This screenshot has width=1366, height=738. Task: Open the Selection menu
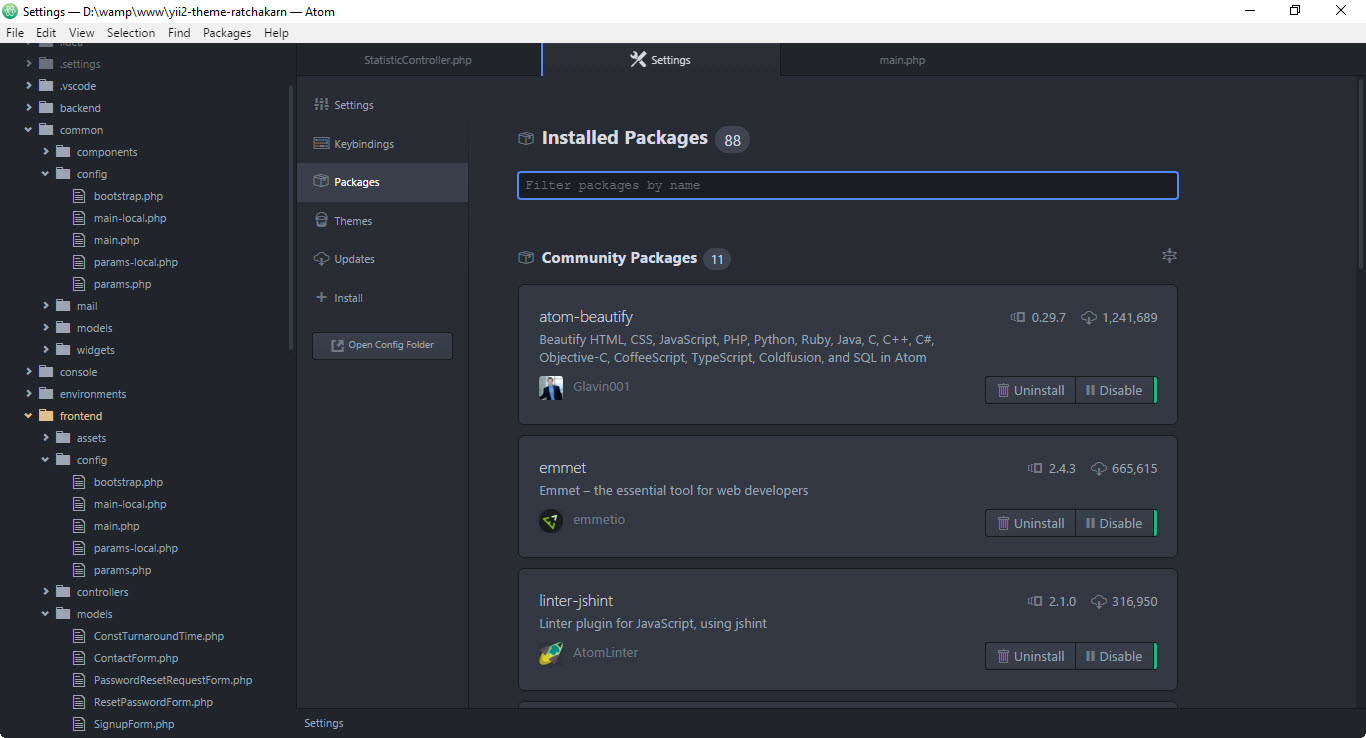[131, 33]
